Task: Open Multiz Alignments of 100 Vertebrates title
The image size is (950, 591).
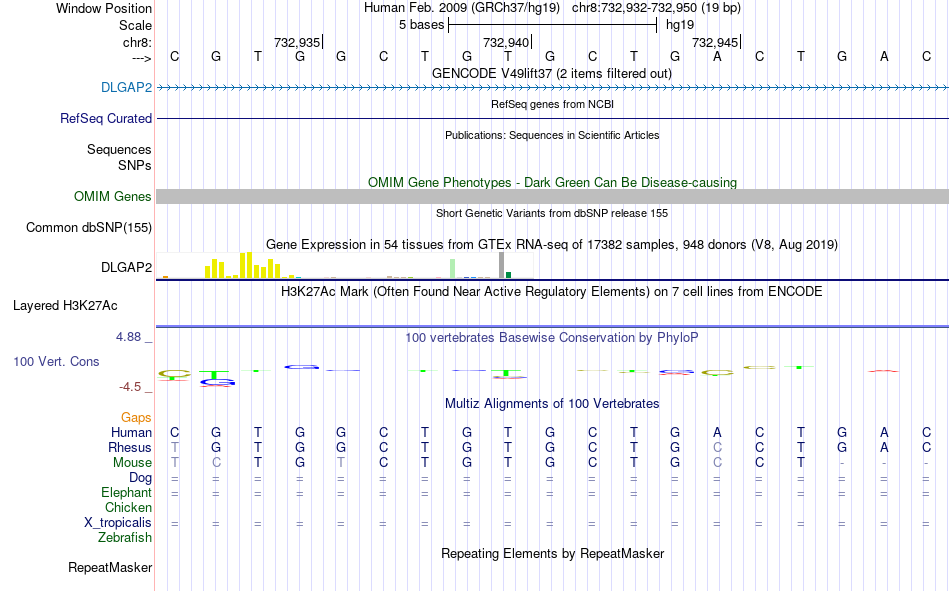Action: [x=552, y=404]
